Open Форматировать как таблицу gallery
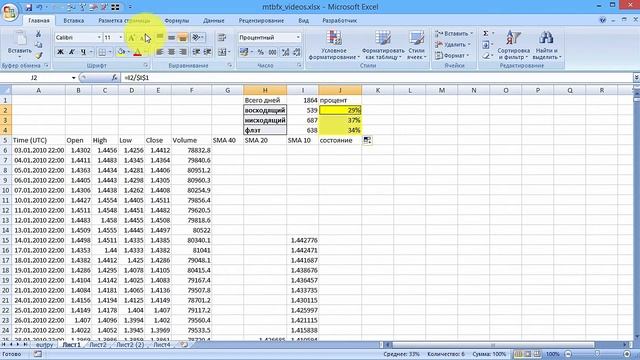Image resolution: width=640 pixels, height=360 pixels. pyautogui.click(x=383, y=45)
